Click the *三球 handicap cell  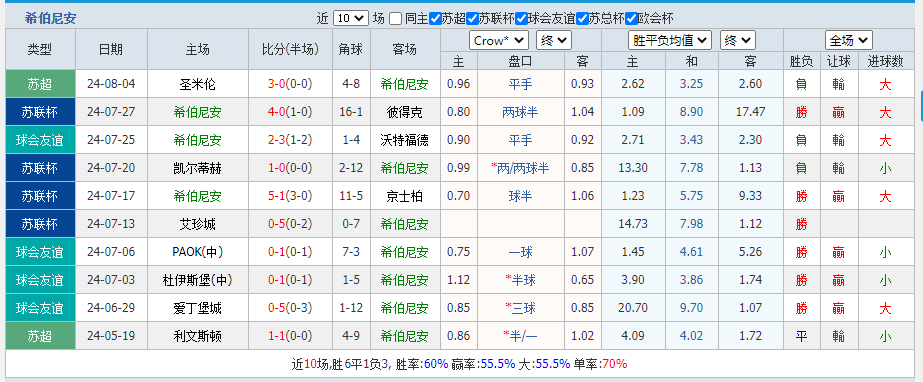pyautogui.click(x=520, y=308)
